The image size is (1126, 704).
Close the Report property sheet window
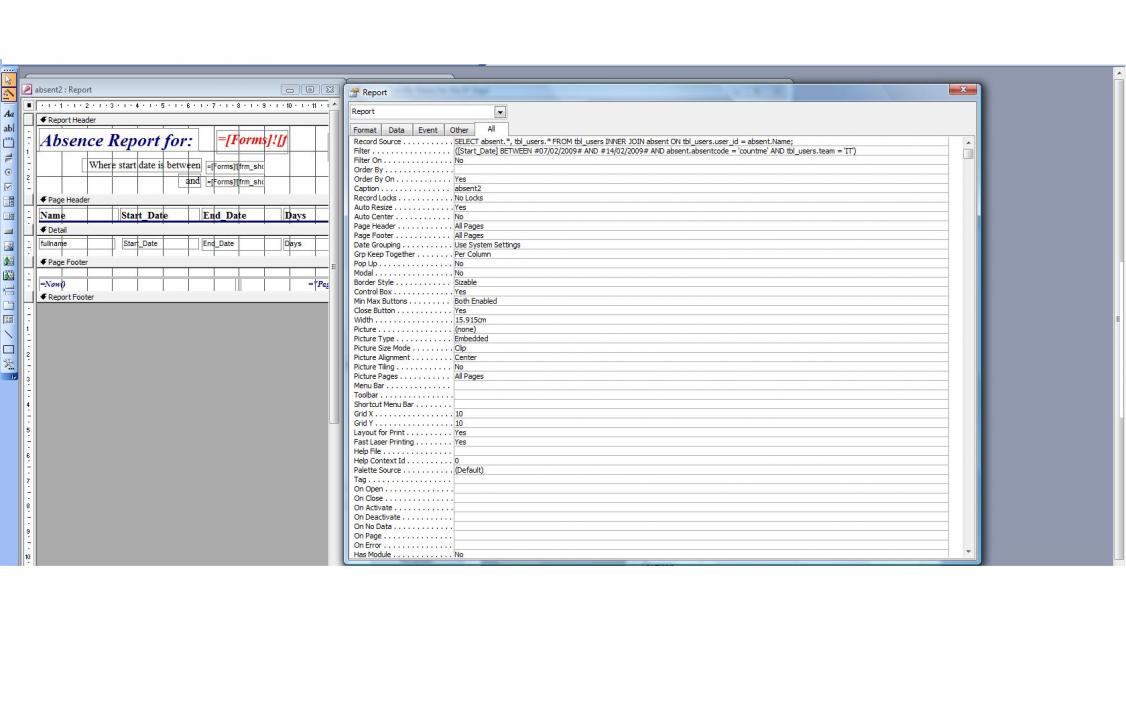[962, 90]
